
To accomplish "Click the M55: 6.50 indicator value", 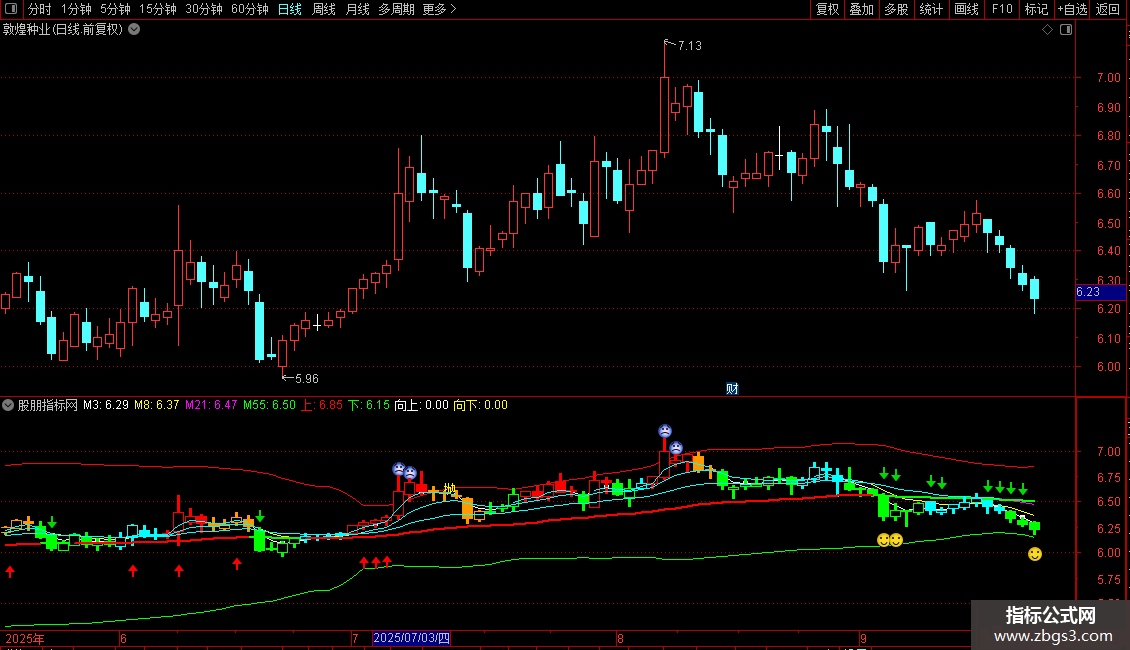I will (x=270, y=405).
